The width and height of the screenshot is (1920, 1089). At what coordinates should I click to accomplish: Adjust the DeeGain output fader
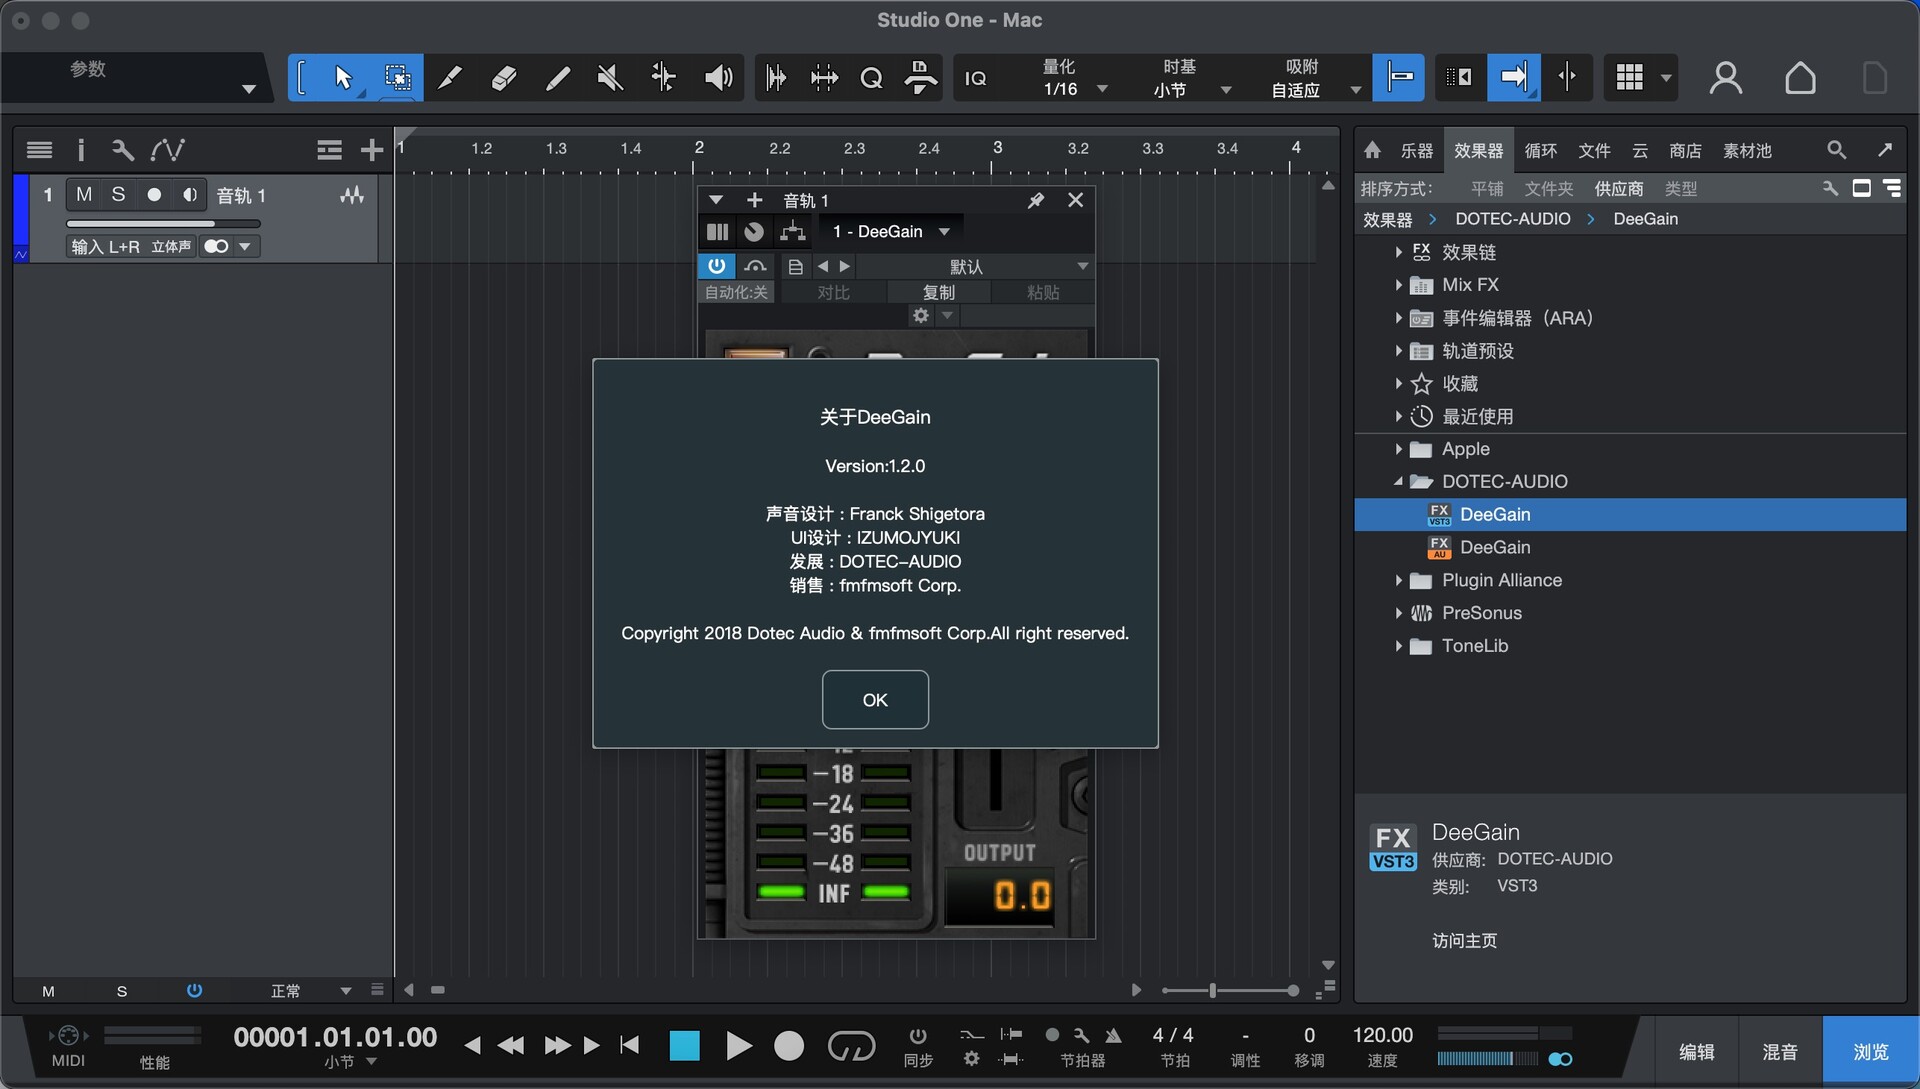point(995,780)
